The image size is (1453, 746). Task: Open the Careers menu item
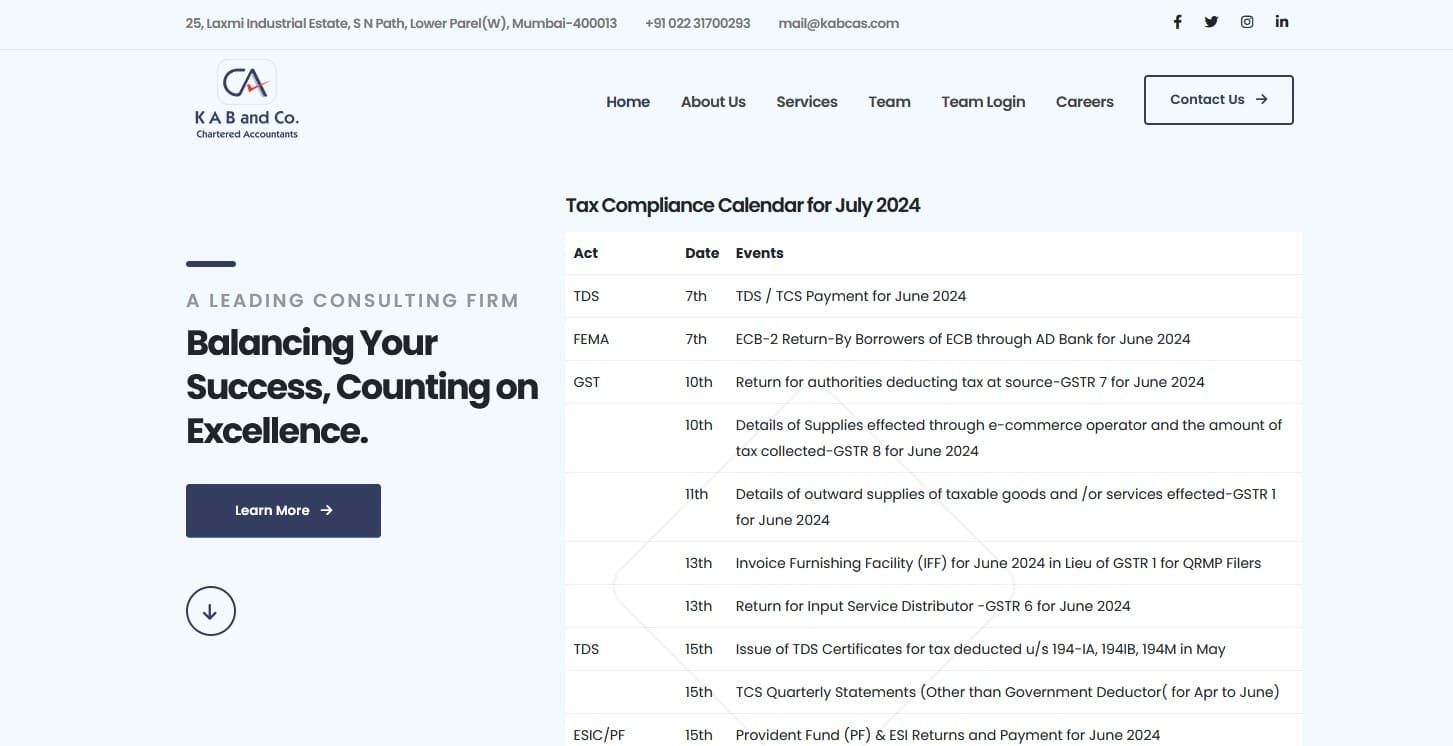coord(1085,102)
